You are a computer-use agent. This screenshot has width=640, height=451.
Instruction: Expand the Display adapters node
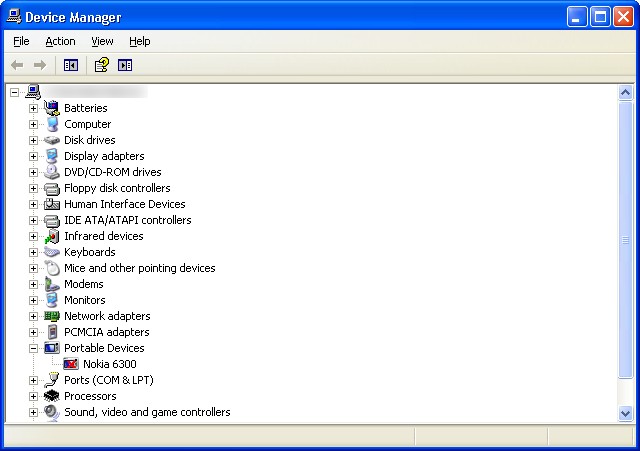pos(33,156)
